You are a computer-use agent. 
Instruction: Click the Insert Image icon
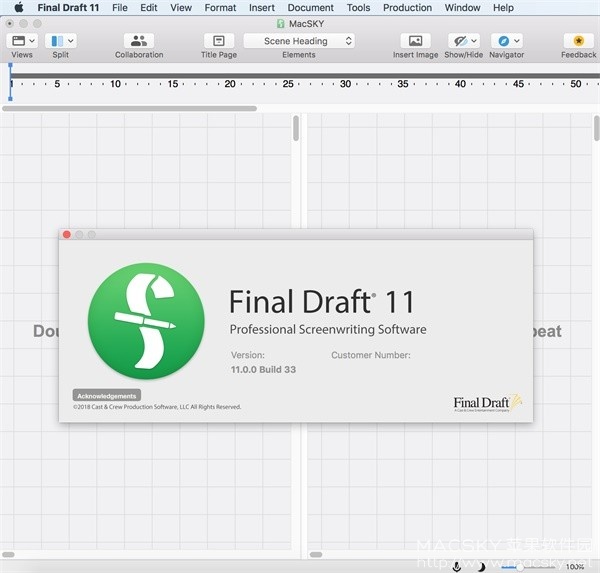[x=415, y=41]
